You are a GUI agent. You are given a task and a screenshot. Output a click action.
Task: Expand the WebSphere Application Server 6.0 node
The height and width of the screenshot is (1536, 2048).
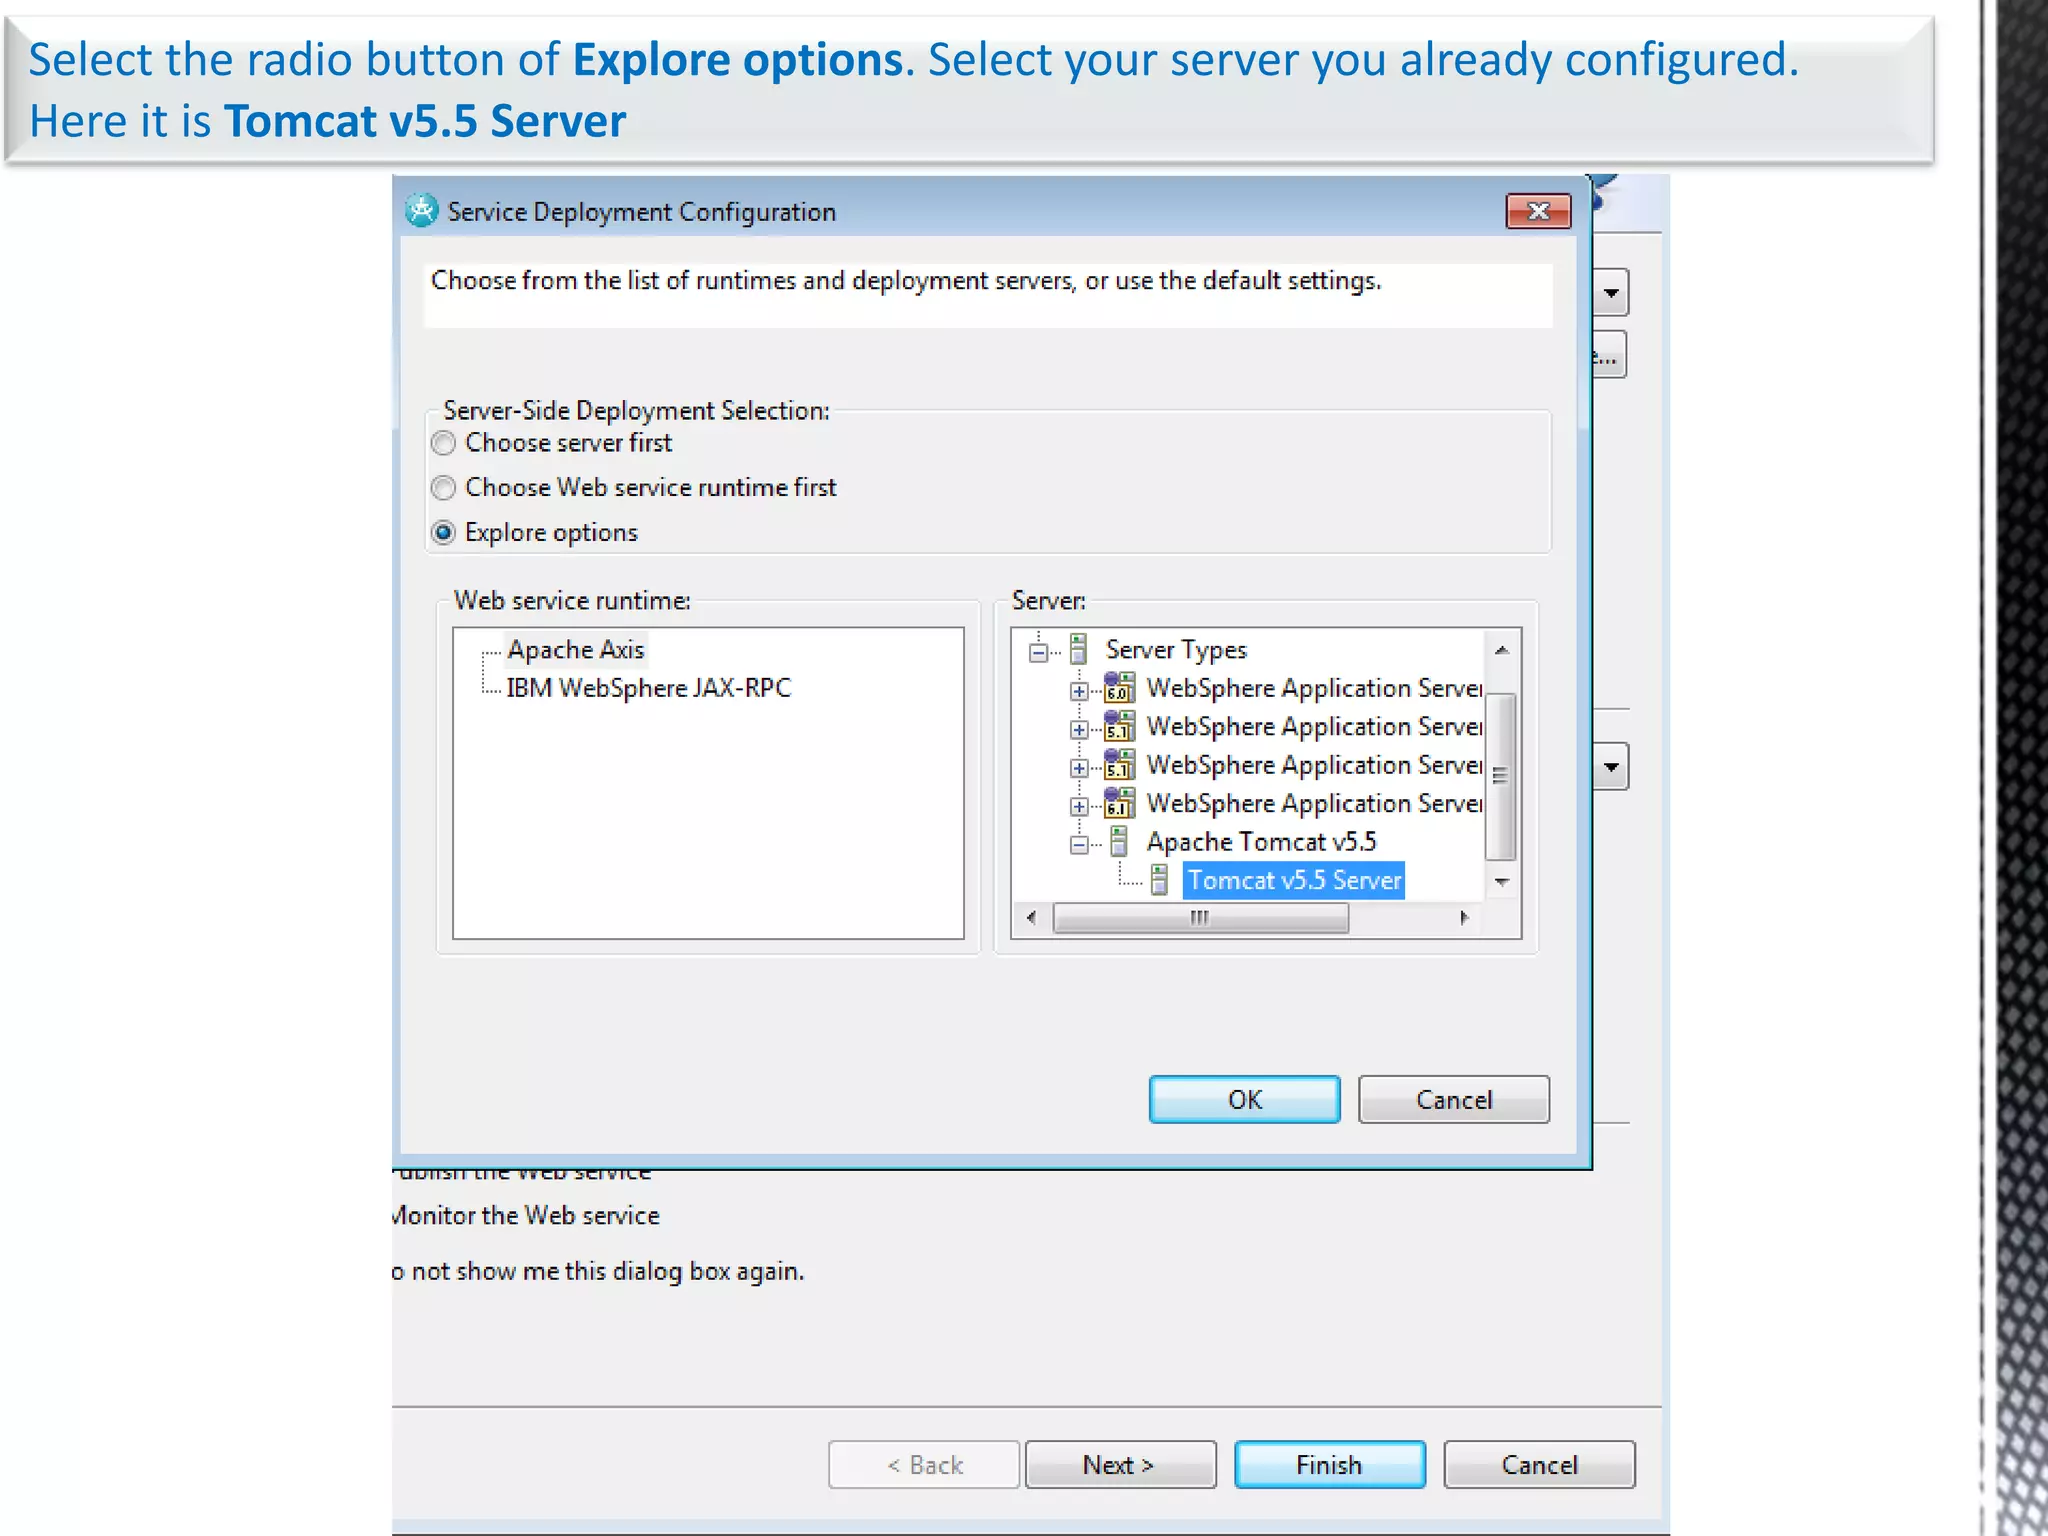click(1078, 691)
